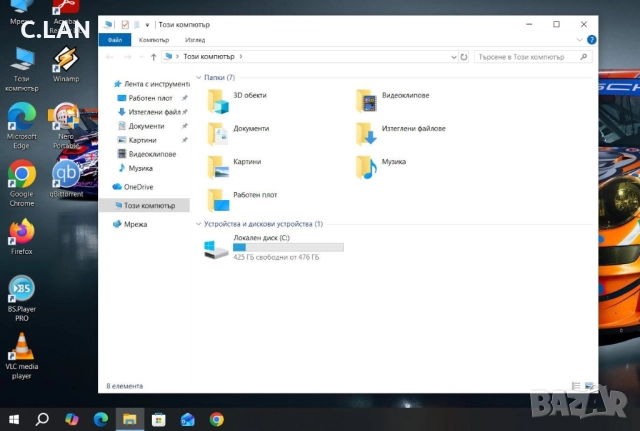Toggle properties checkmark in quick access toolbar
Viewport: 640px width, 431px height.
pyautogui.click(x=124, y=24)
